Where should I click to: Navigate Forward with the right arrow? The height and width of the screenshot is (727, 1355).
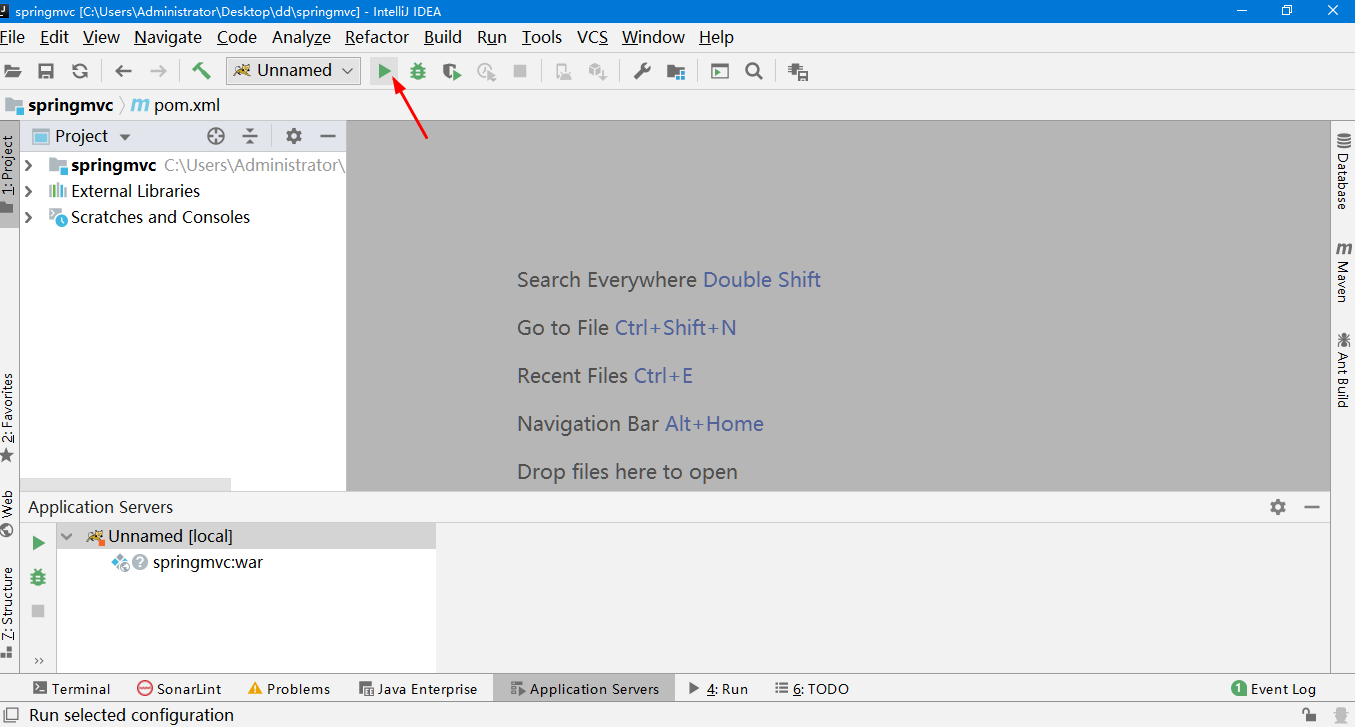(158, 71)
